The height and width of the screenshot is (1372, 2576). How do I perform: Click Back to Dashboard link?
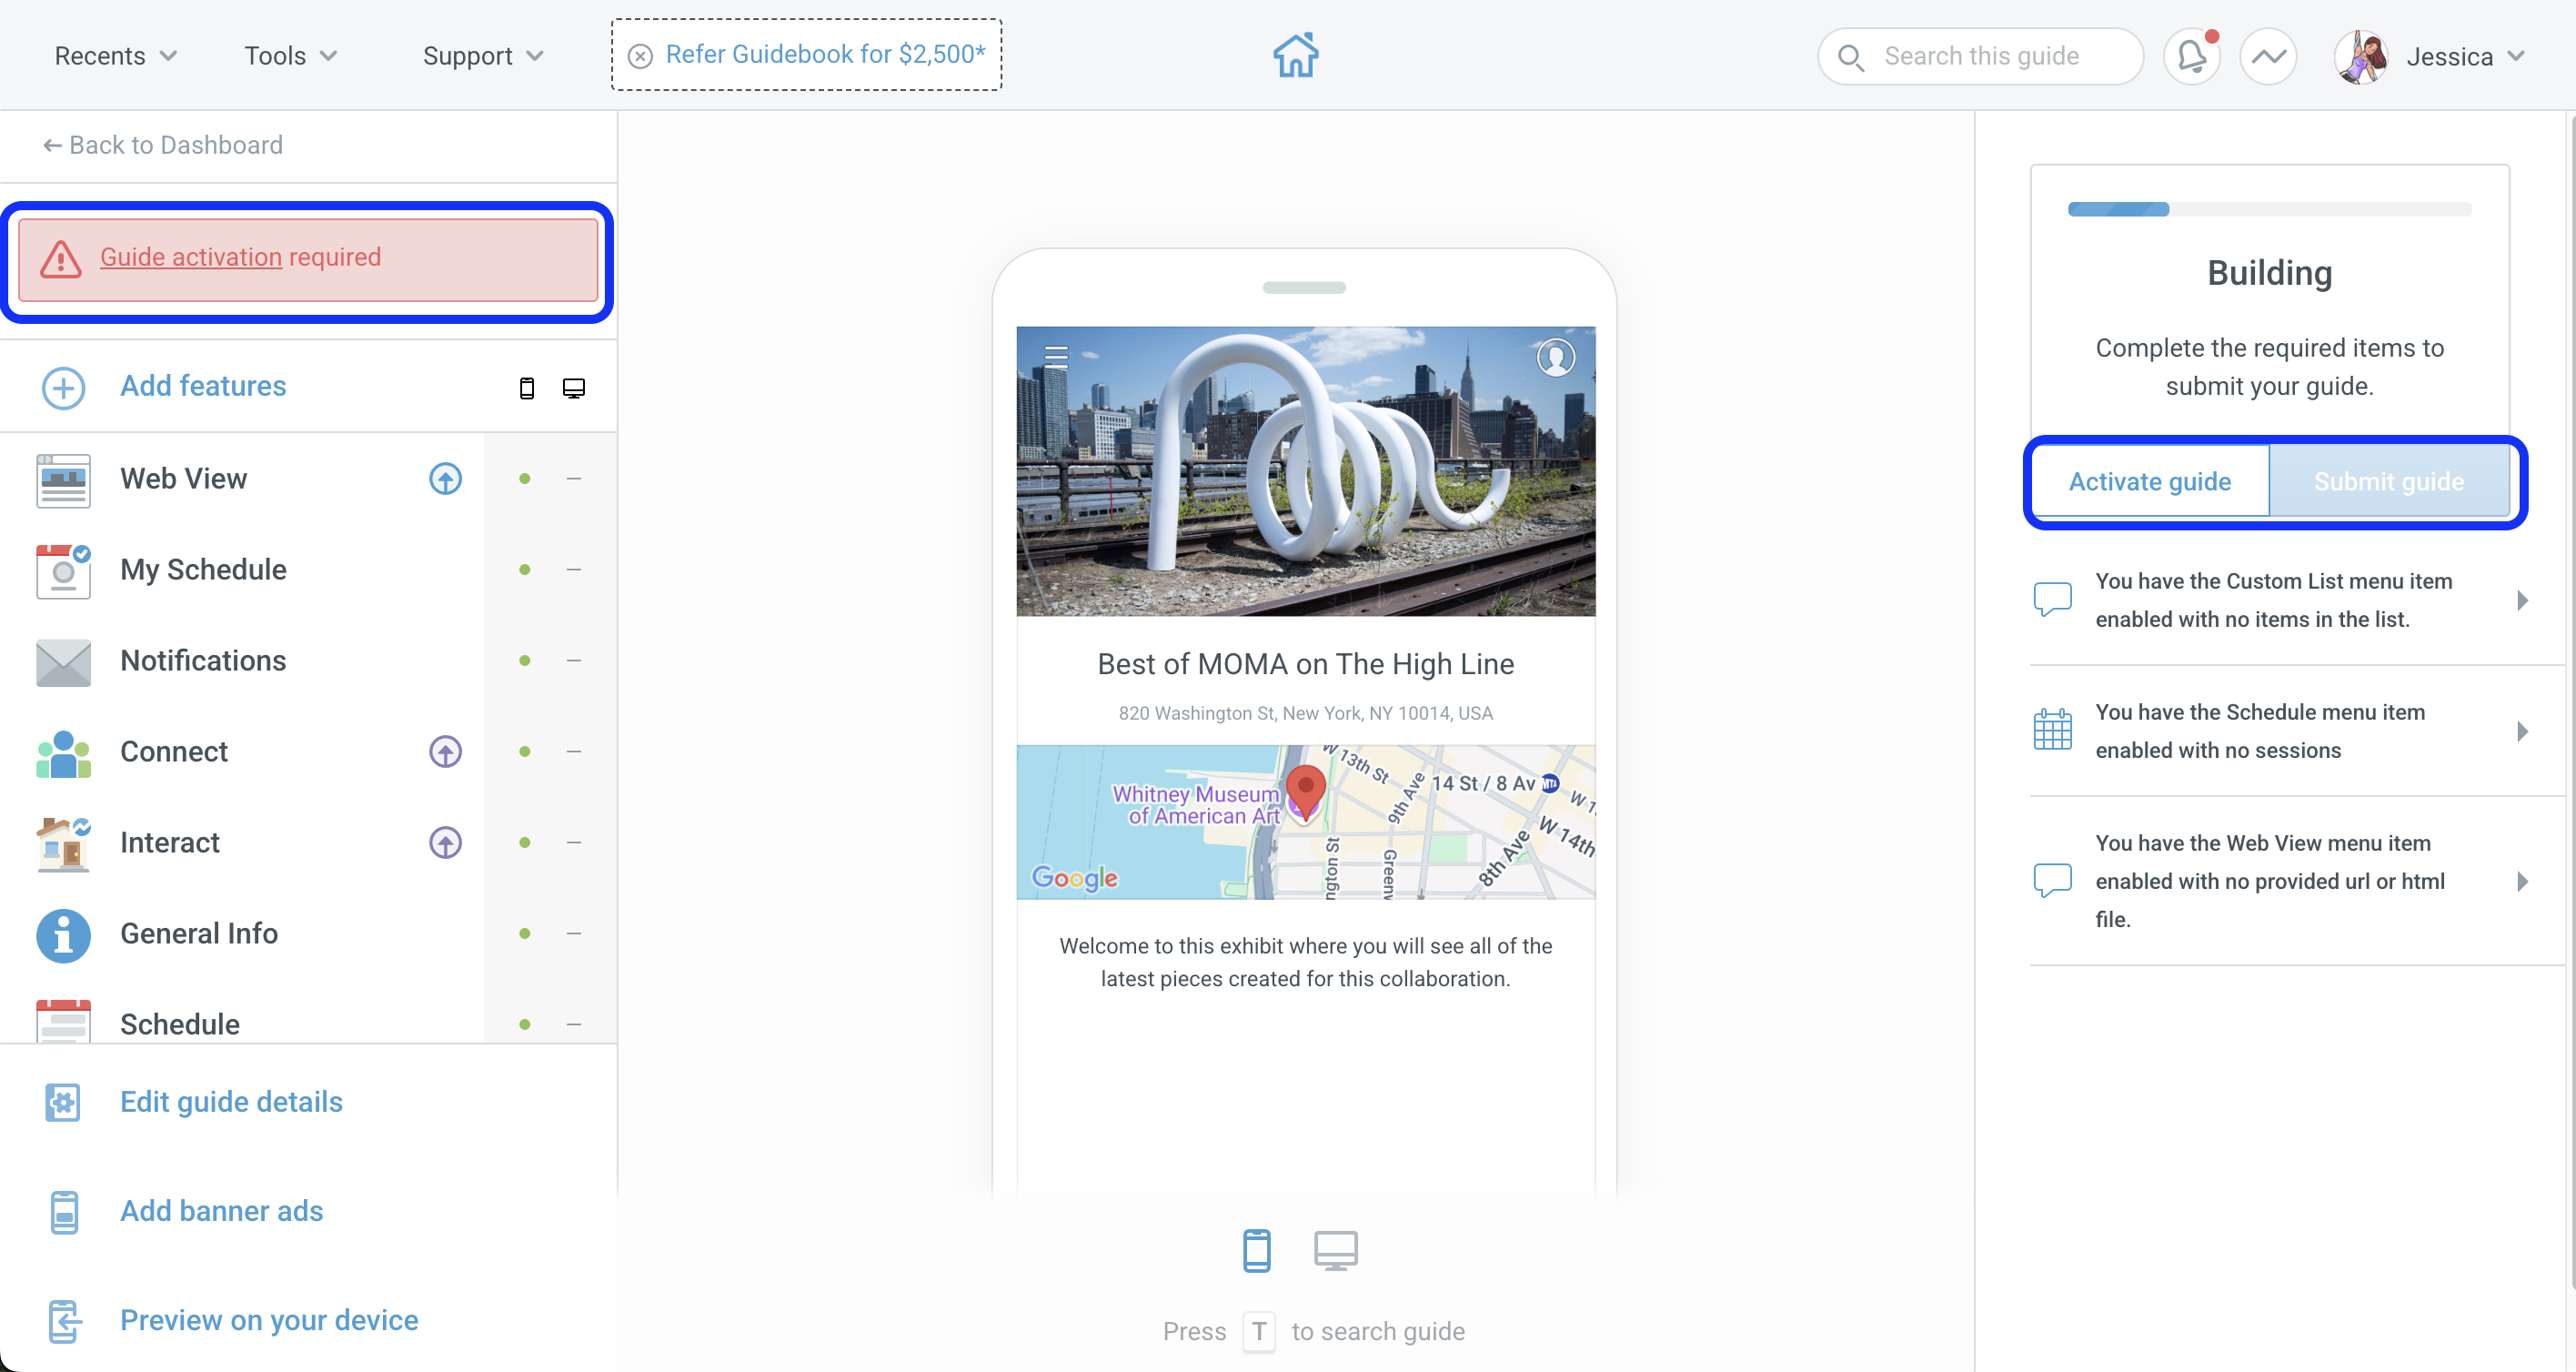(x=162, y=146)
